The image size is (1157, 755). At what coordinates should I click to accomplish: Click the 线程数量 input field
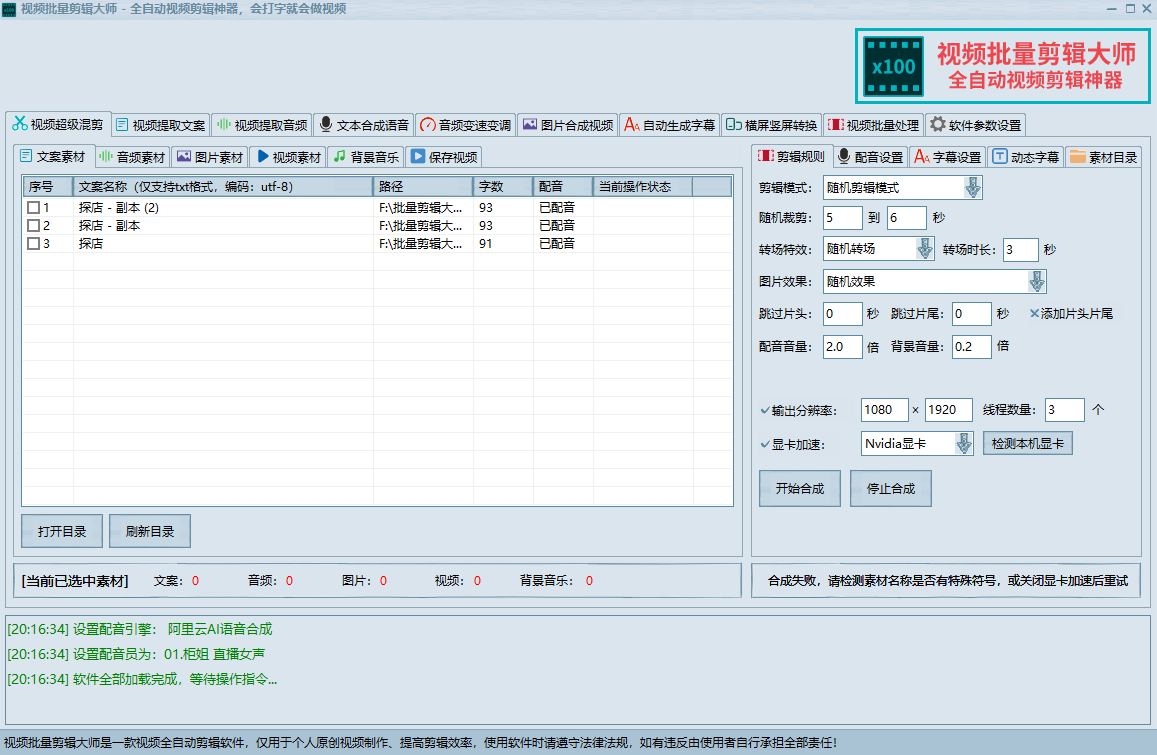tap(1064, 410)
